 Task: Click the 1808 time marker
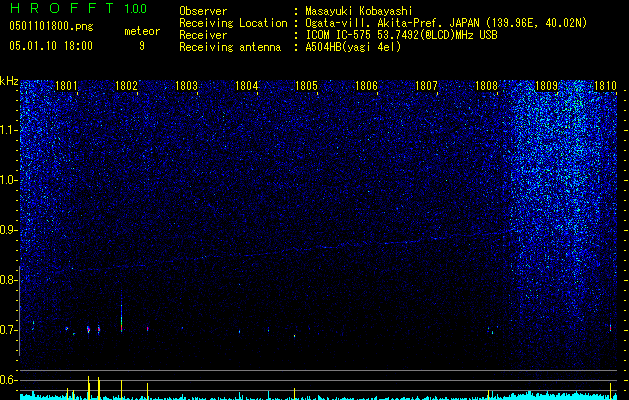click(487, 86)
